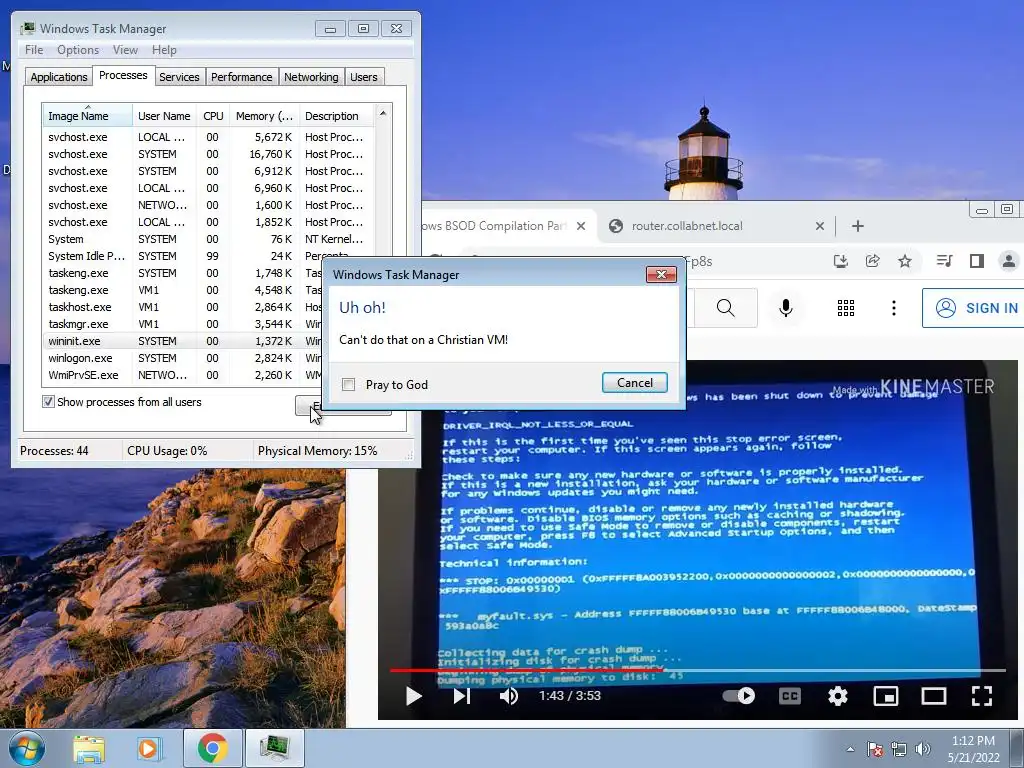1024x768 pixels.
Task: Select the svchost.exe row using 16,760 K
Action: pyautogui.click(x=208, y=154)
